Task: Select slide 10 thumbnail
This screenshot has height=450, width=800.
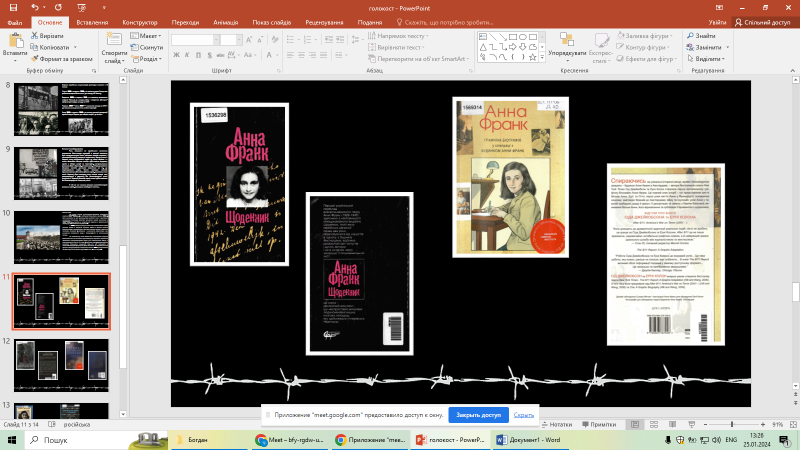Action: click(x=61, y=237)
